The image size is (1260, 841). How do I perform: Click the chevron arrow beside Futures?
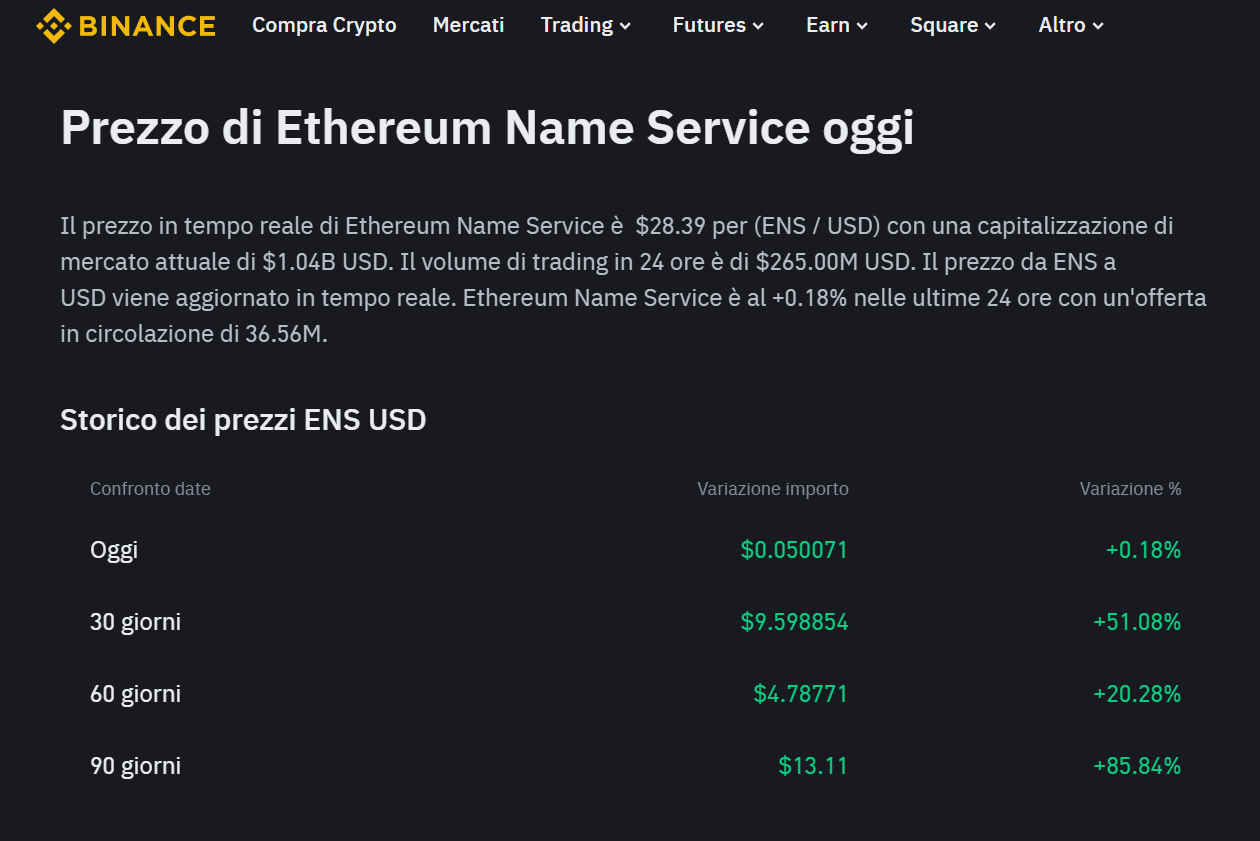tap(758, 26)
